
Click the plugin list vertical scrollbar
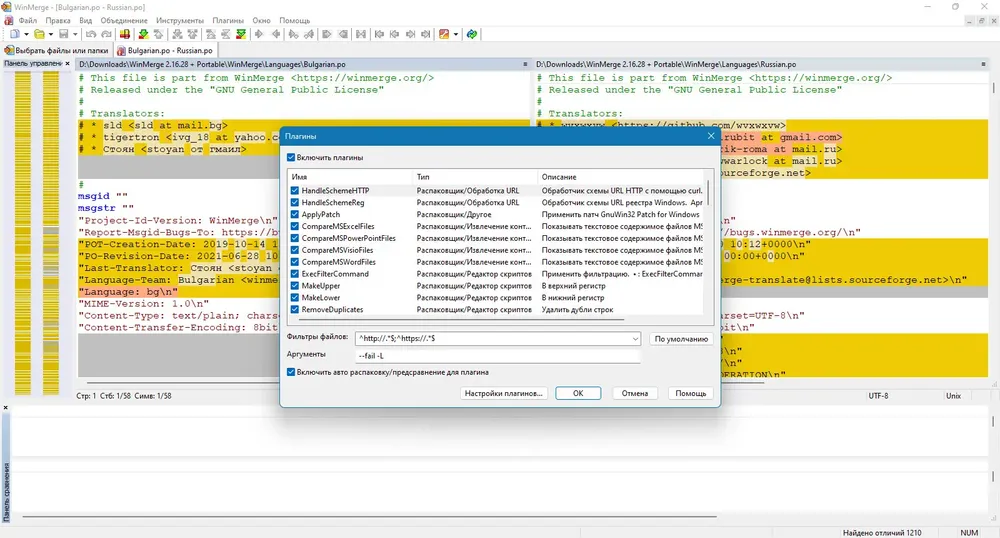pyautogui.click(x=708, y=191)
